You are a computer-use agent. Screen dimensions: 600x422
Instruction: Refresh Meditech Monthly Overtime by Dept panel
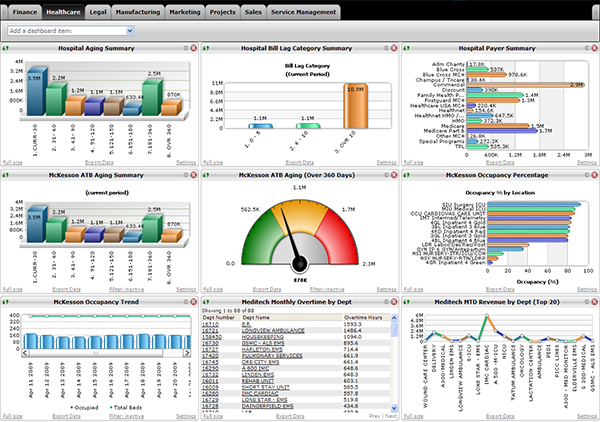[206, 302]
